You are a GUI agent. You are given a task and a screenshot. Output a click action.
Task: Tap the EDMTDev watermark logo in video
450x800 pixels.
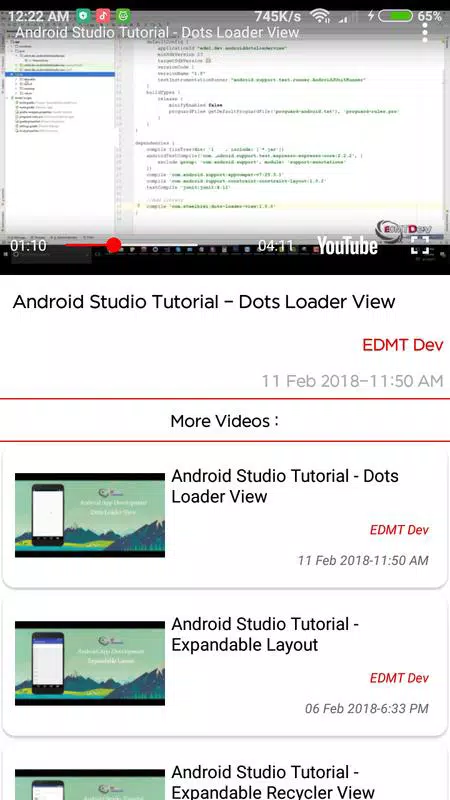point(404,230)
